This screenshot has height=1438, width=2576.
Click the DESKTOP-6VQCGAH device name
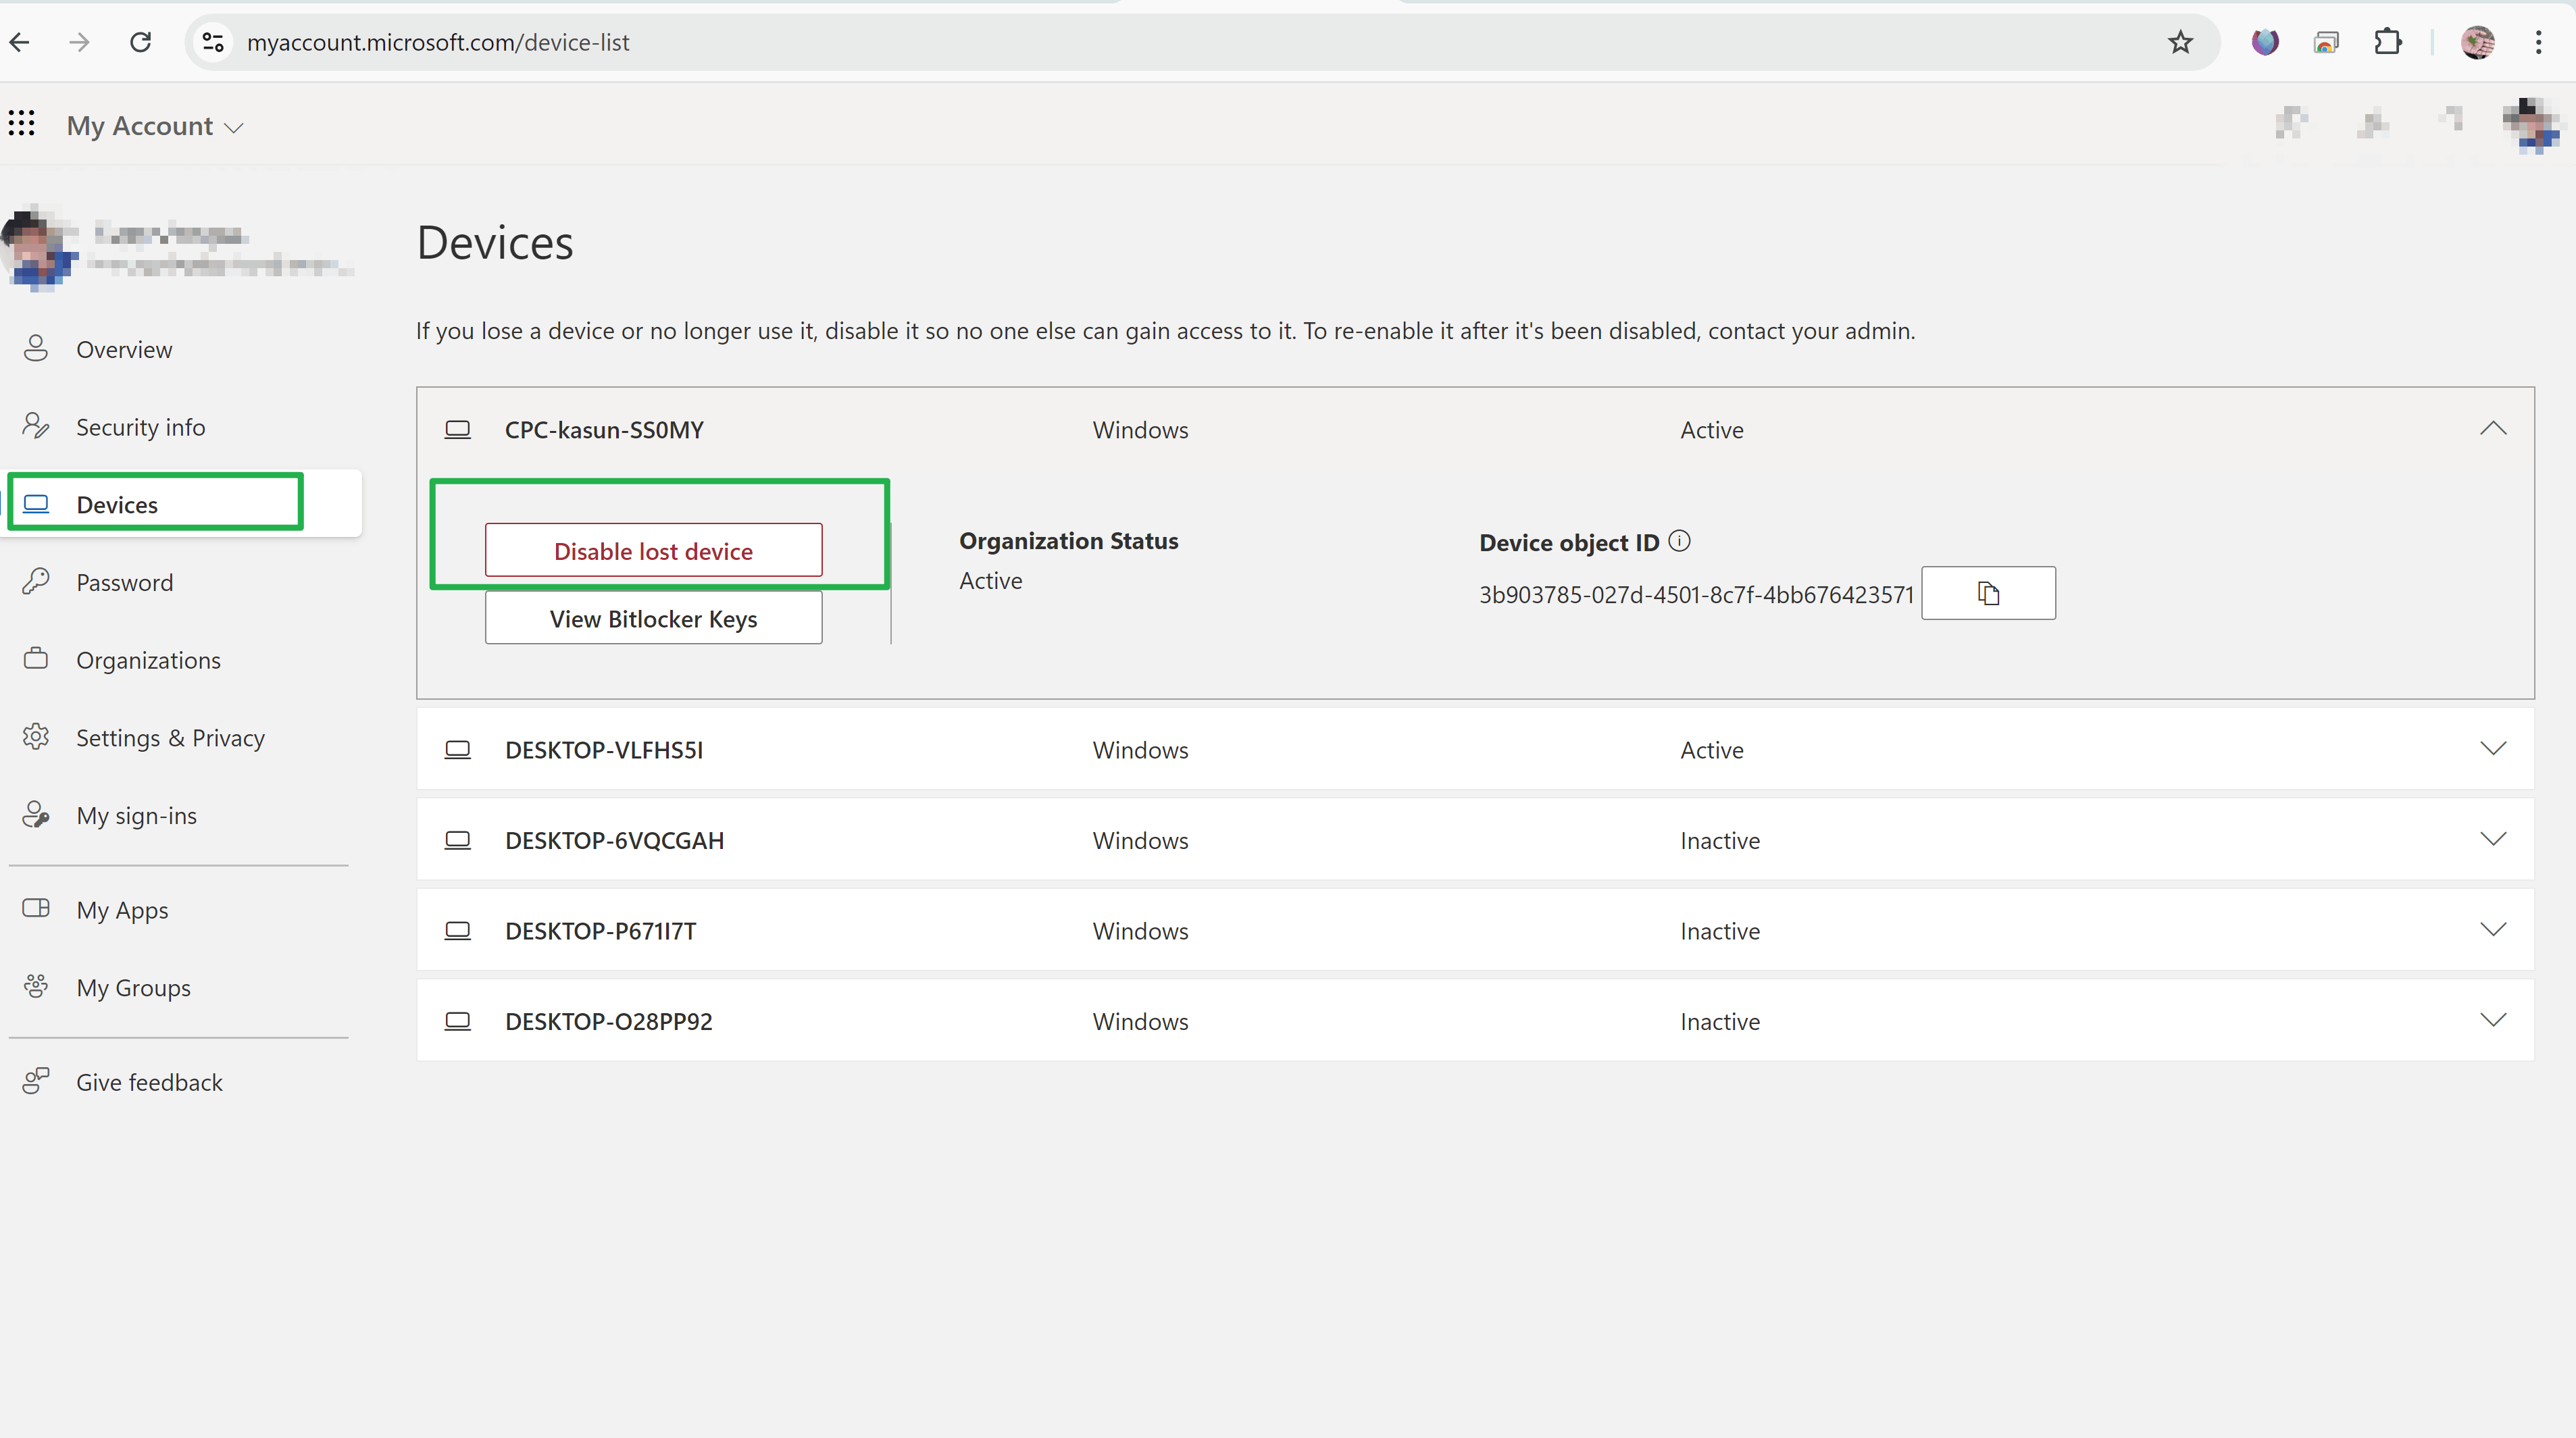614,840
